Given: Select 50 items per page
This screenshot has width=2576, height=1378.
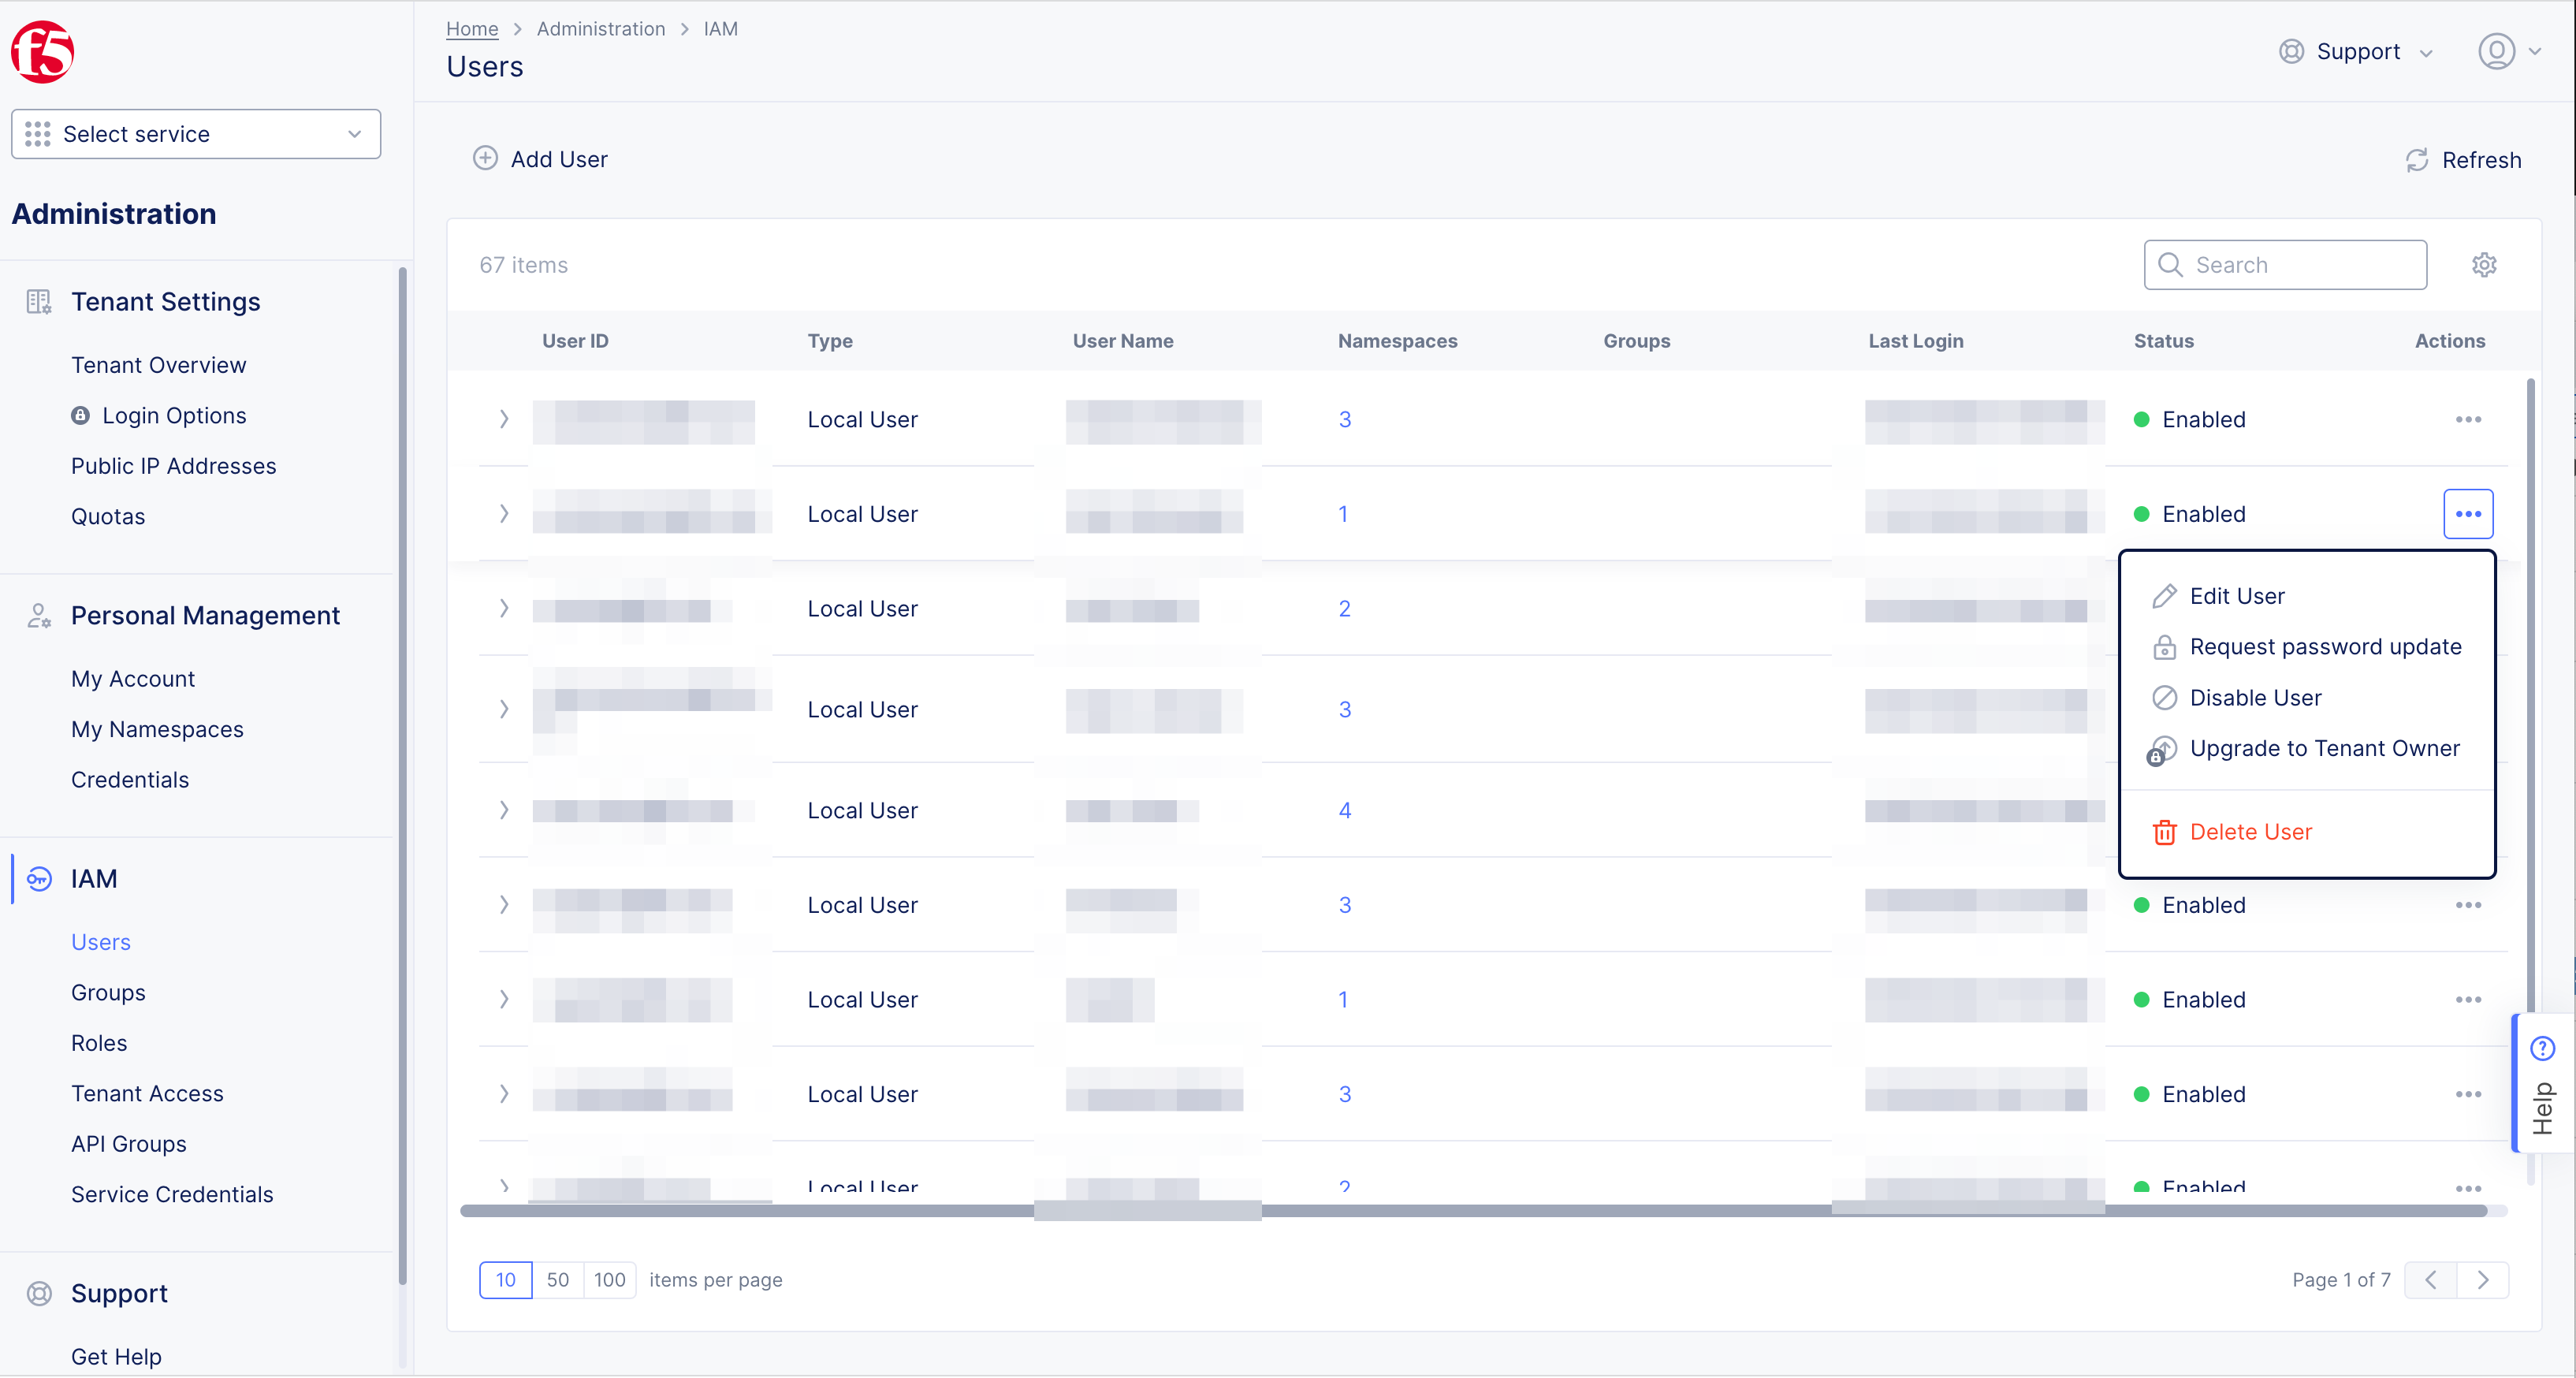Looking at the screenshot, I should click(x=558, y=1280).
